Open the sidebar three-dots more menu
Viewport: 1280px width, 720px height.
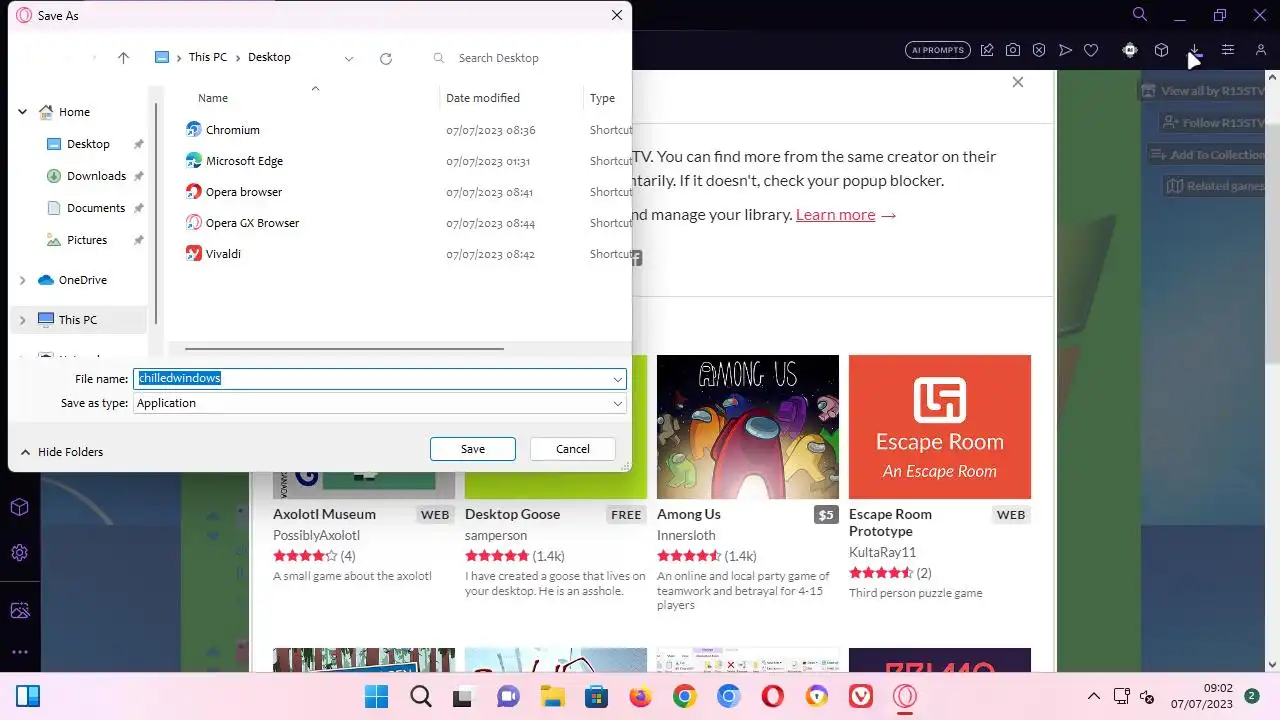point(19,652)
